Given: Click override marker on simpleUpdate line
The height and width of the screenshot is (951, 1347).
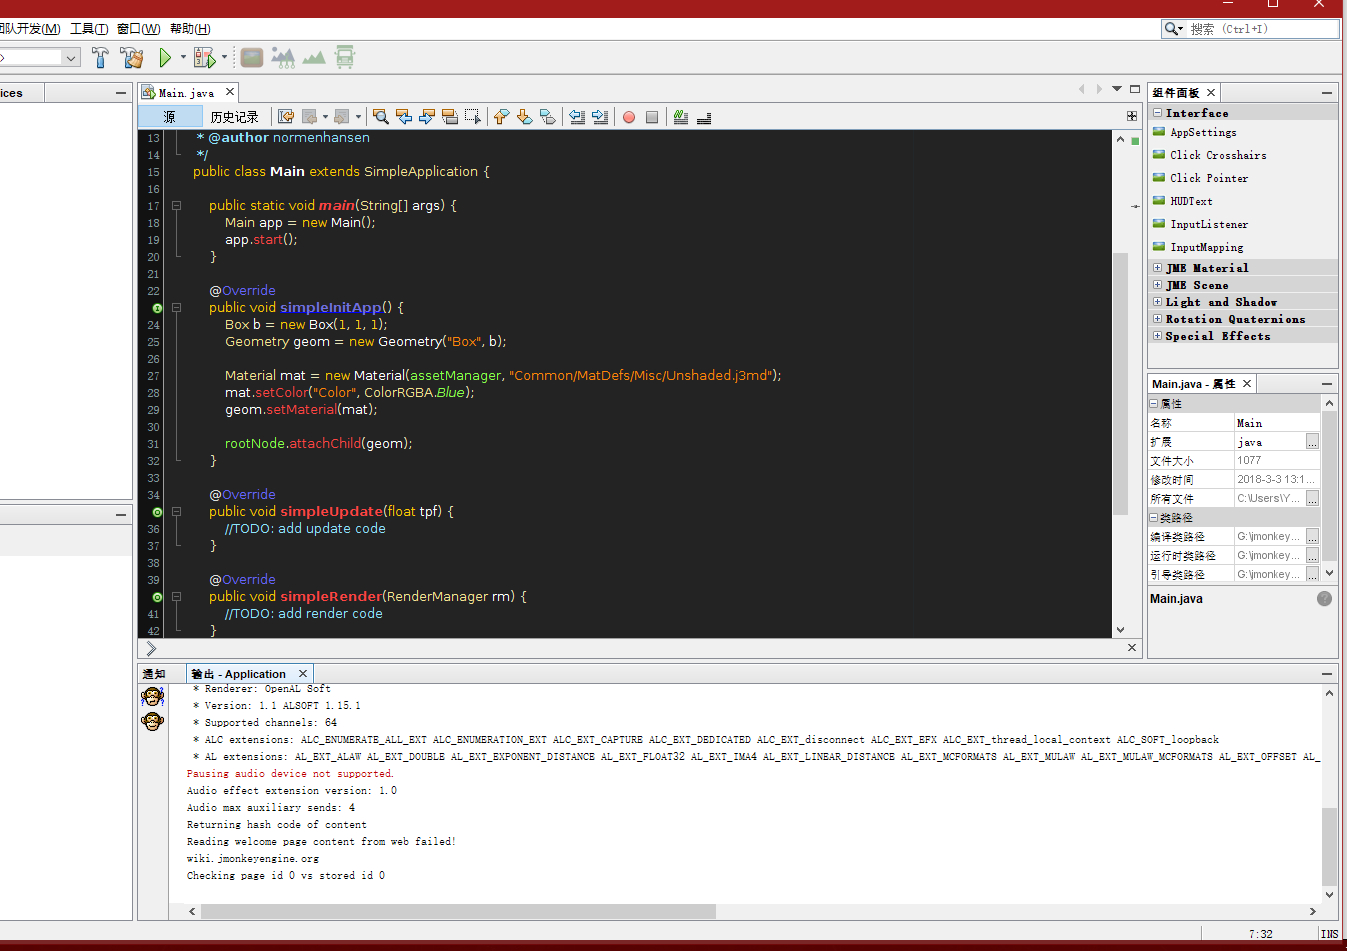Looking at the screenshot, I should (157, 512).
